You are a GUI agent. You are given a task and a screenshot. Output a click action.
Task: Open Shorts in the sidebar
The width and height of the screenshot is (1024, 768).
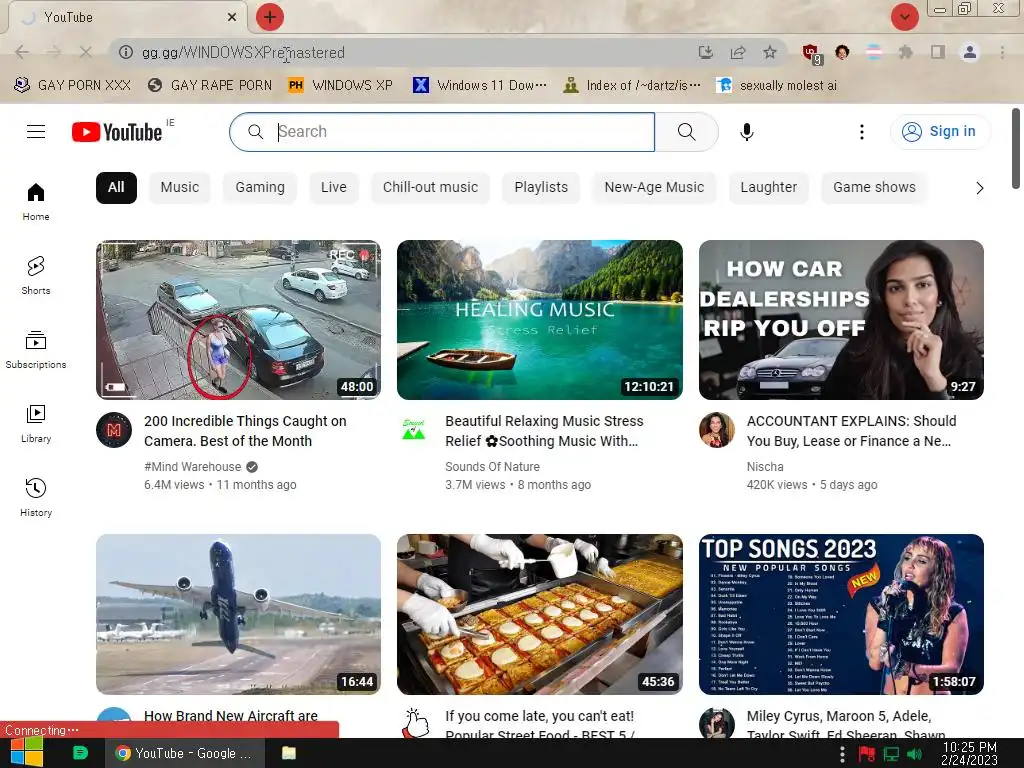[x=36, y=276]
